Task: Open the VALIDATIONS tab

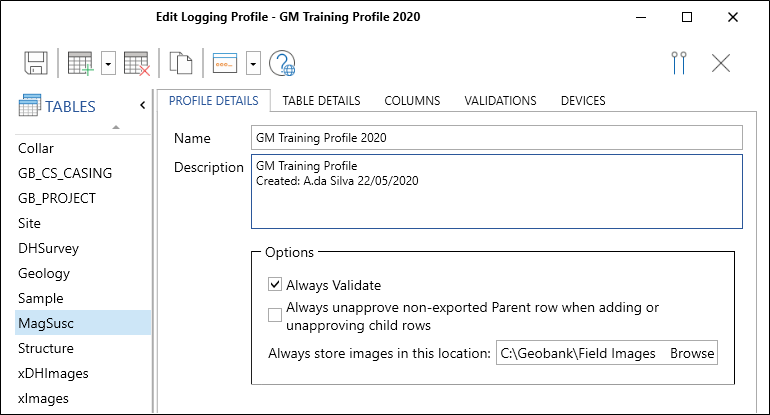Action: click(x=500, y=101)
